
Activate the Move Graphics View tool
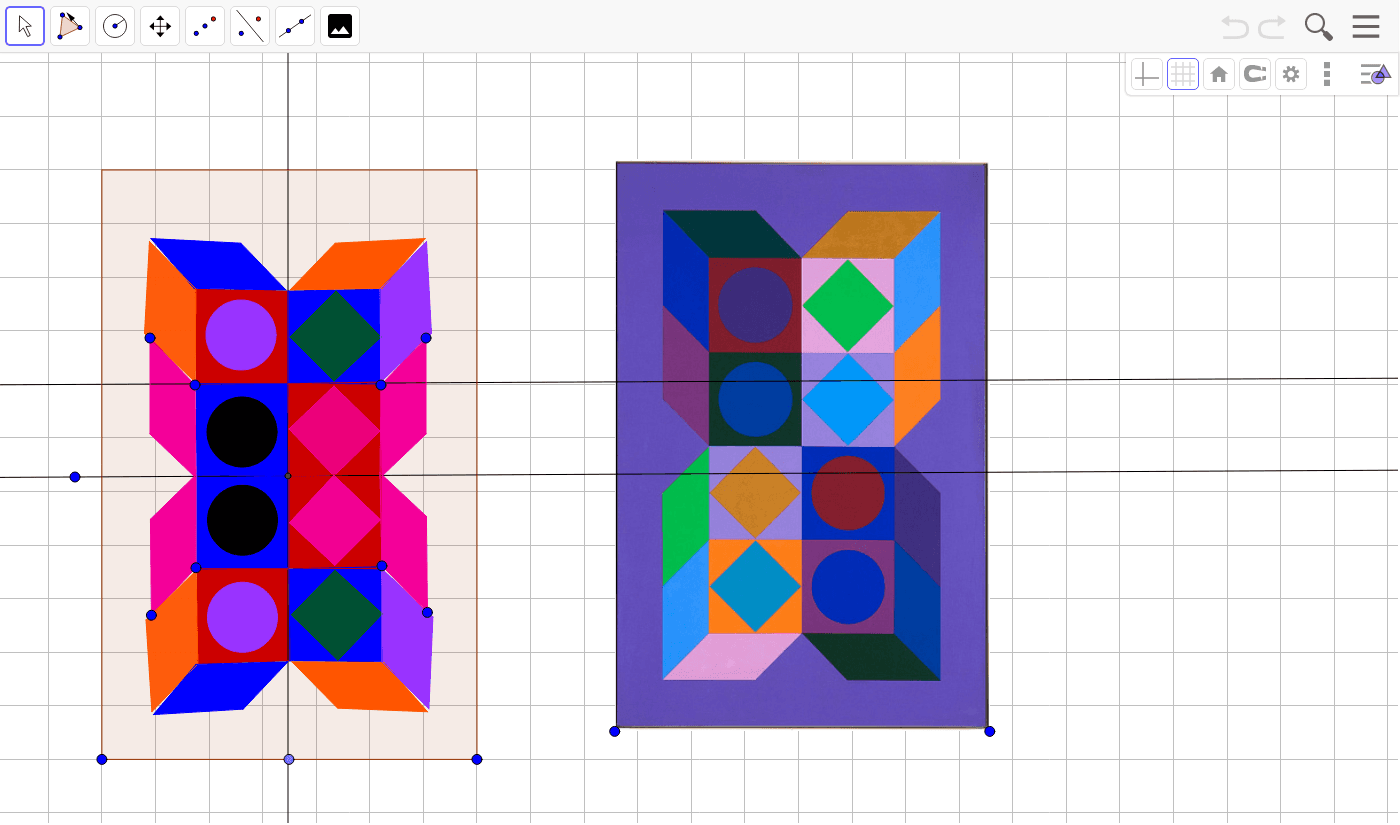(x=160, y=26)
